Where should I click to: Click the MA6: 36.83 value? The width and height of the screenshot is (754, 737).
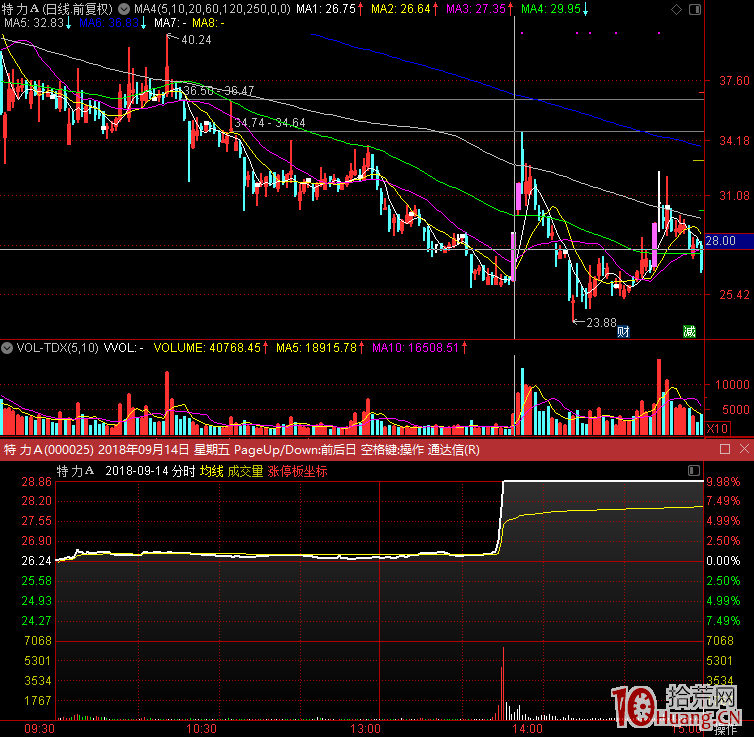click(x=109, y=23)
